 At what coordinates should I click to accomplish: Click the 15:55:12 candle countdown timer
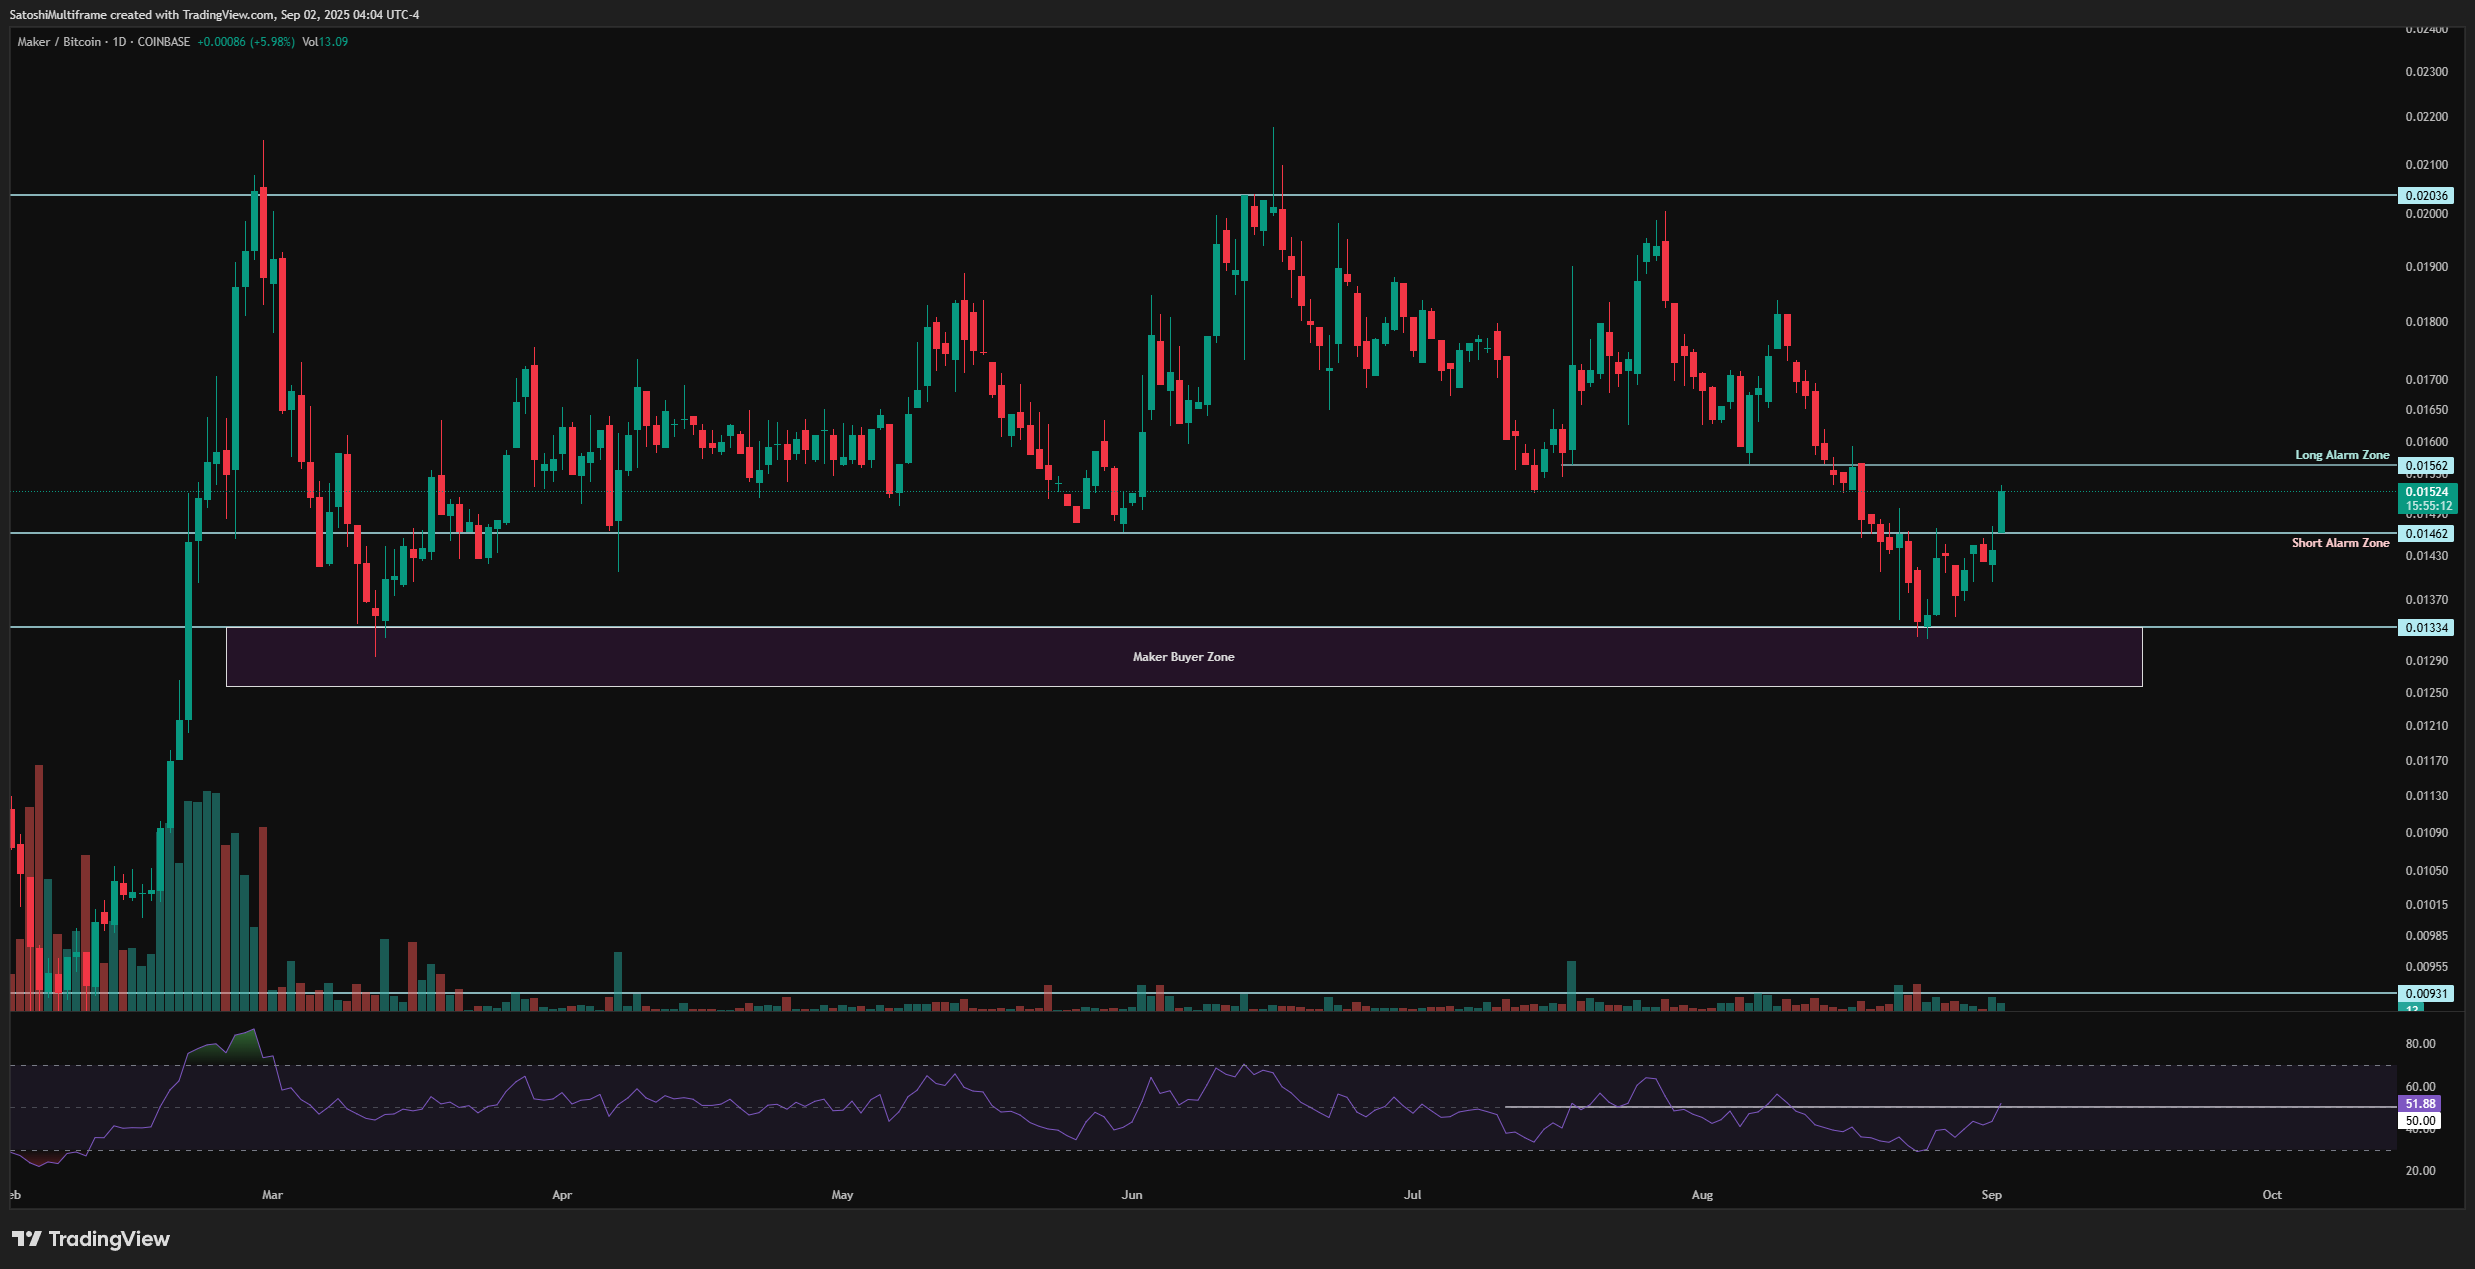pos(2427,506)
